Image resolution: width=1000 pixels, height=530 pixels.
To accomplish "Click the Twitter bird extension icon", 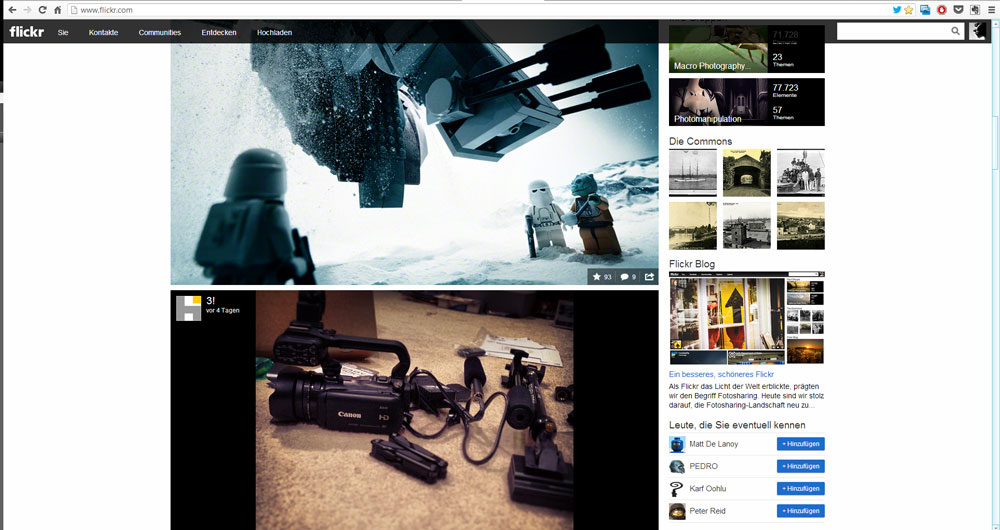I will click(896, 9).
